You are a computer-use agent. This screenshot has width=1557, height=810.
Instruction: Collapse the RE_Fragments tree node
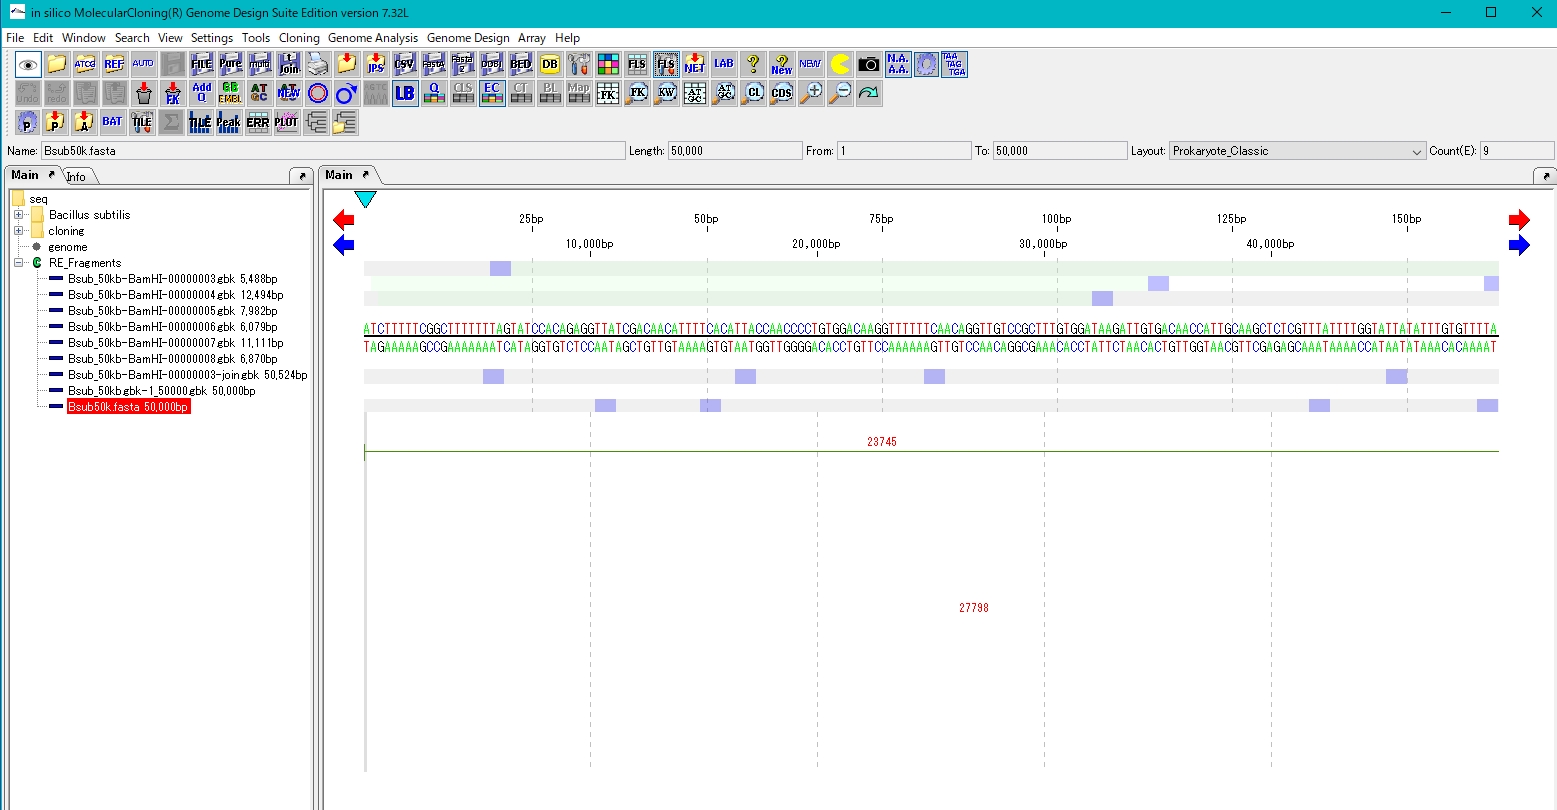pyautogui.click(x=18, y=263)
